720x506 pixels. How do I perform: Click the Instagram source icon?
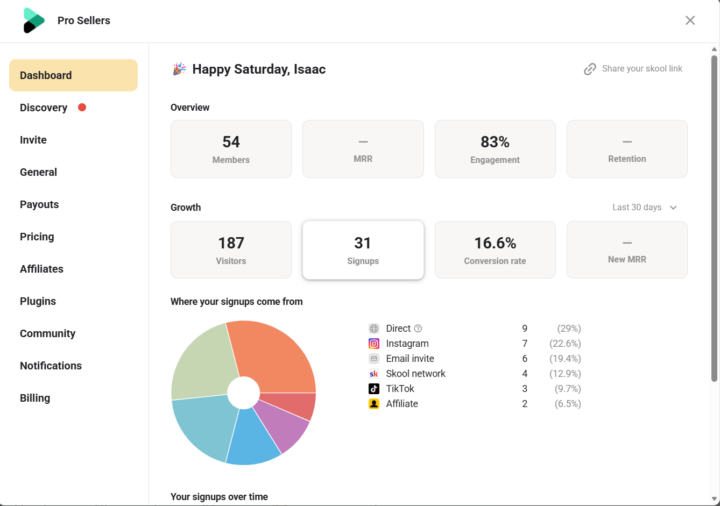coord(374,343)
